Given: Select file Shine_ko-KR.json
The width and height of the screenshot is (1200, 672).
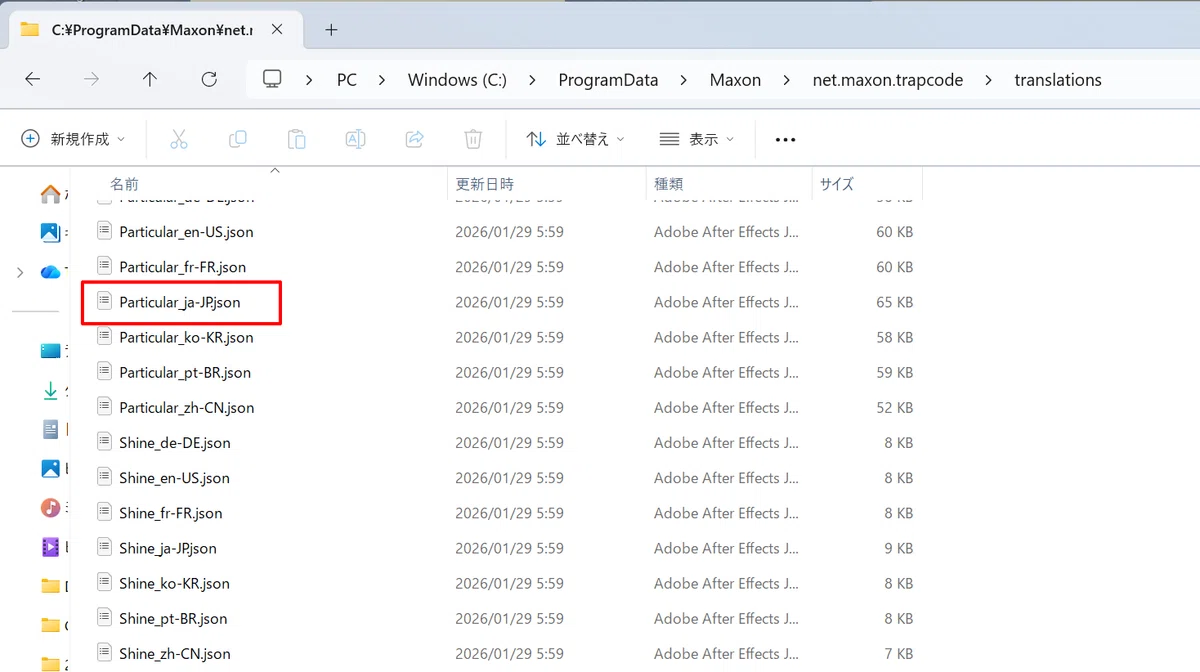Looking at the screenshot, I should click(x=174, y=583).
